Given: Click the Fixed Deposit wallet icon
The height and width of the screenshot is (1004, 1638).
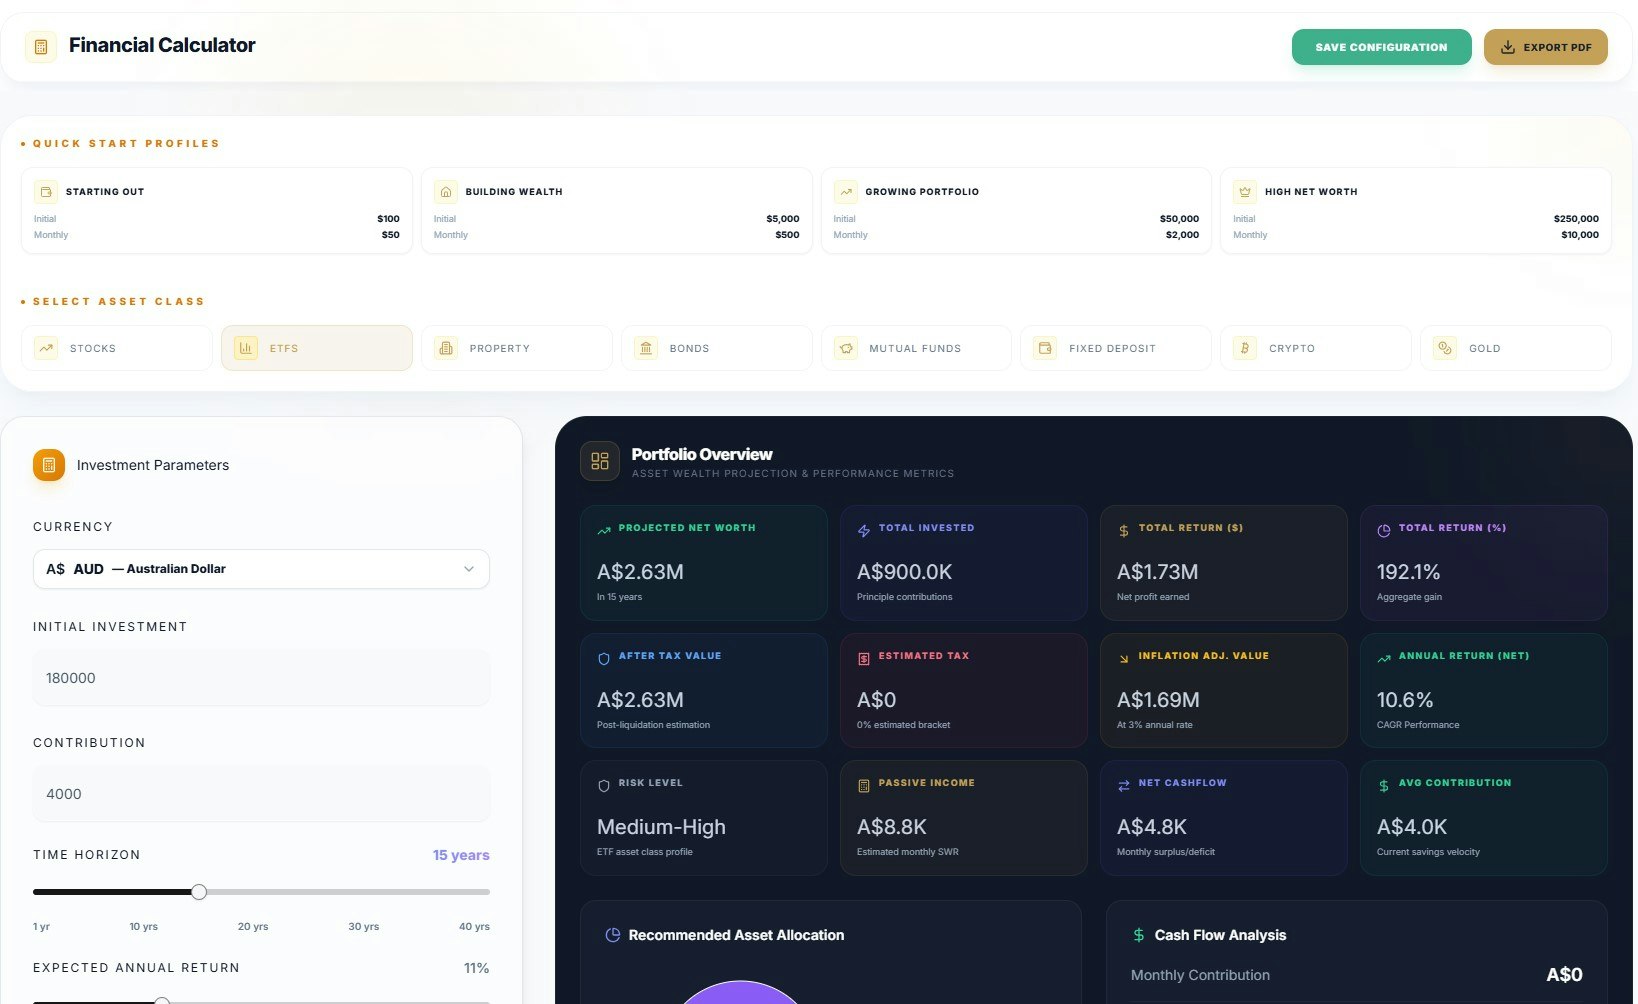Looking at the screenshot, I should pos(1045,348).
